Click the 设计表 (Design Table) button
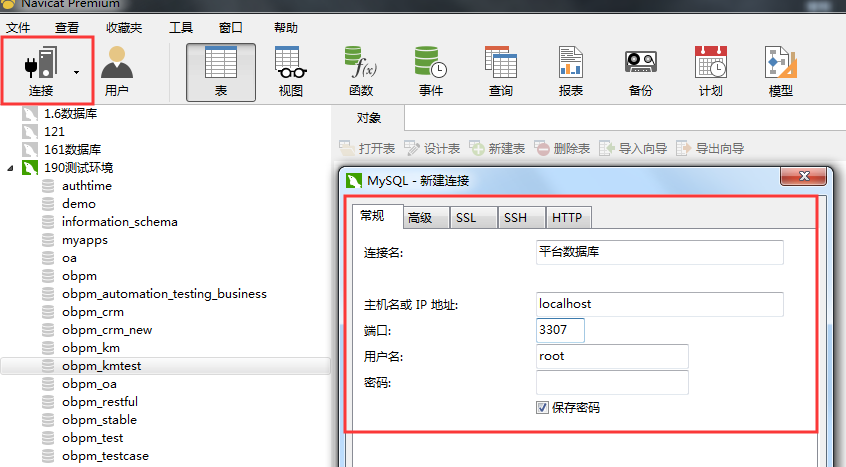Image resolution: width=846 pixels, height=467 pixels. point(432,148)
